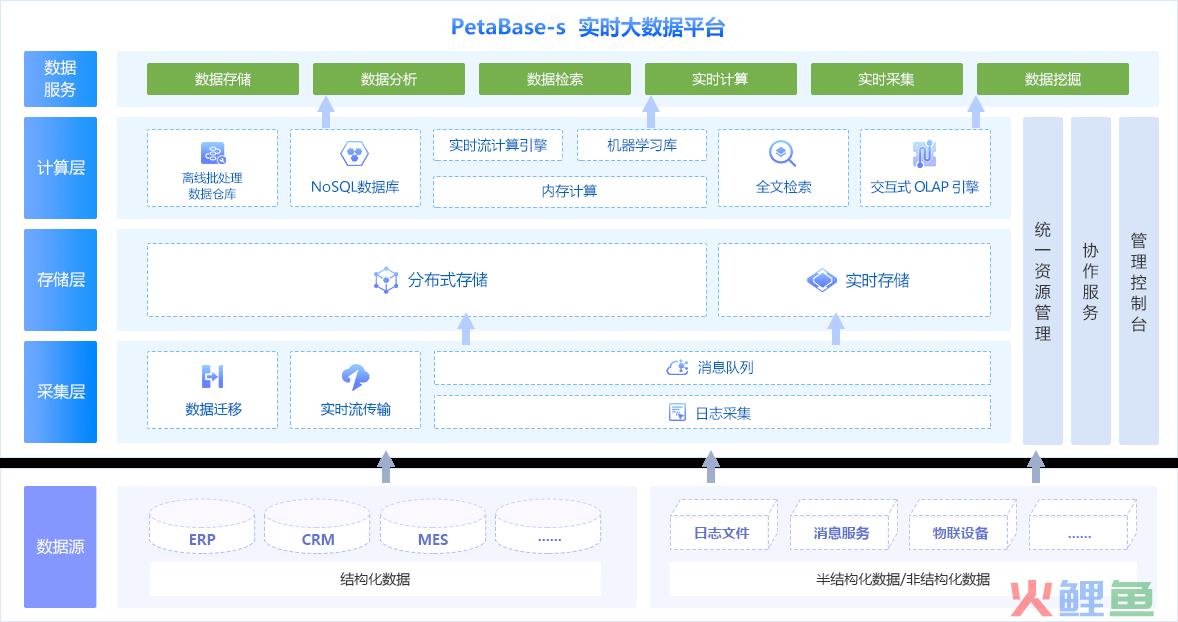Click the ERP database cylinder
This screenshot has width=1178, height=622.
[202, 527]
